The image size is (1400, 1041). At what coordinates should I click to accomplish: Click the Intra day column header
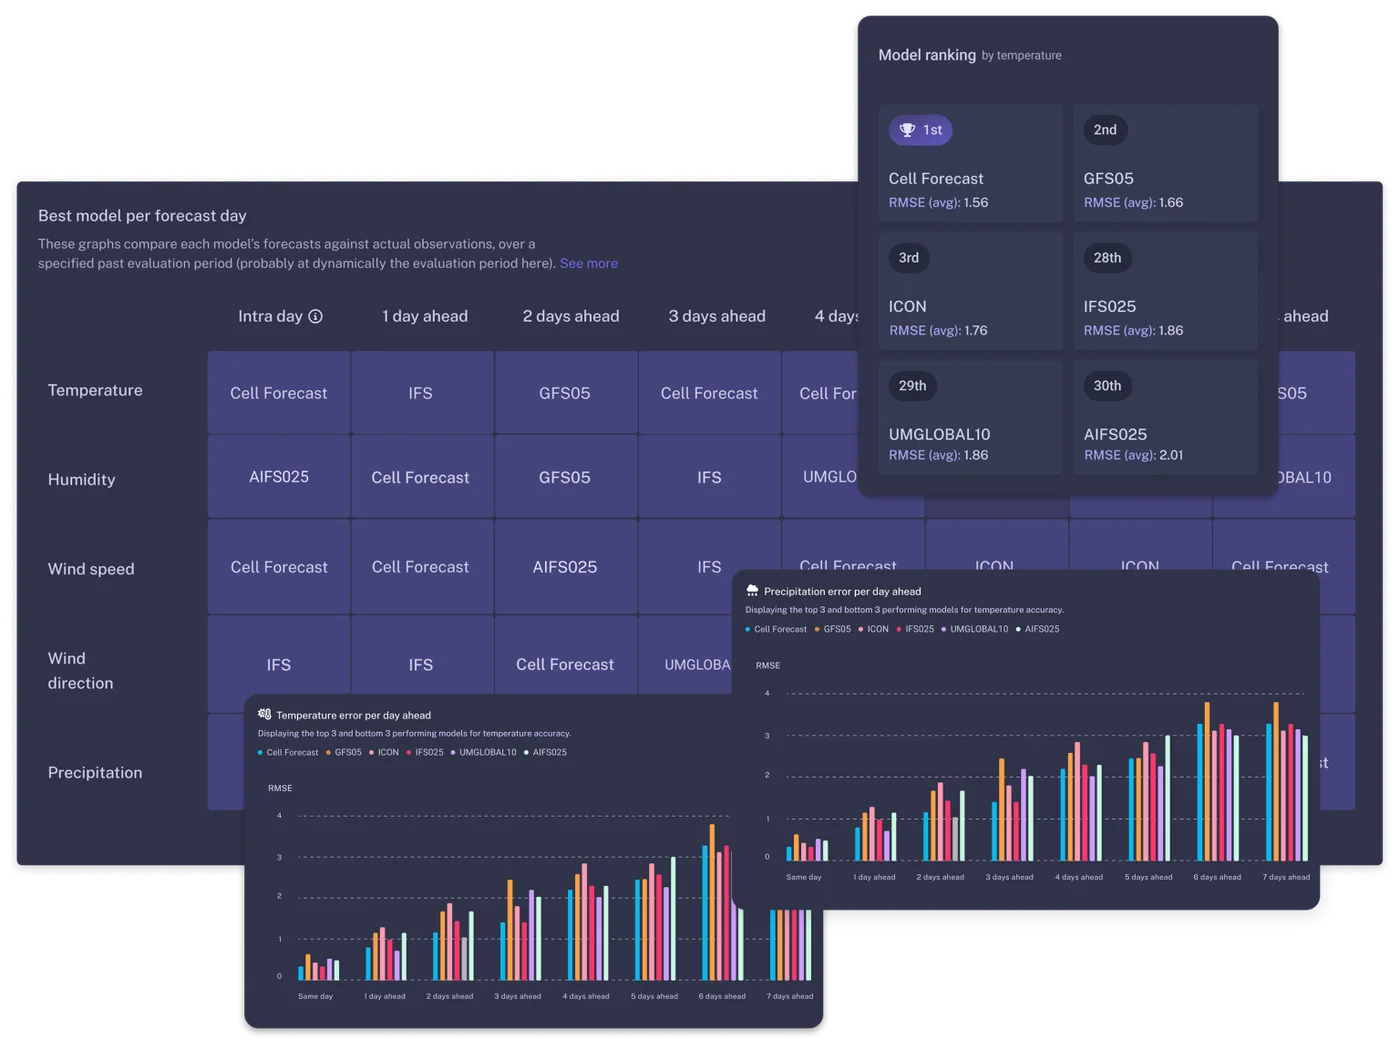pos(270,316)
